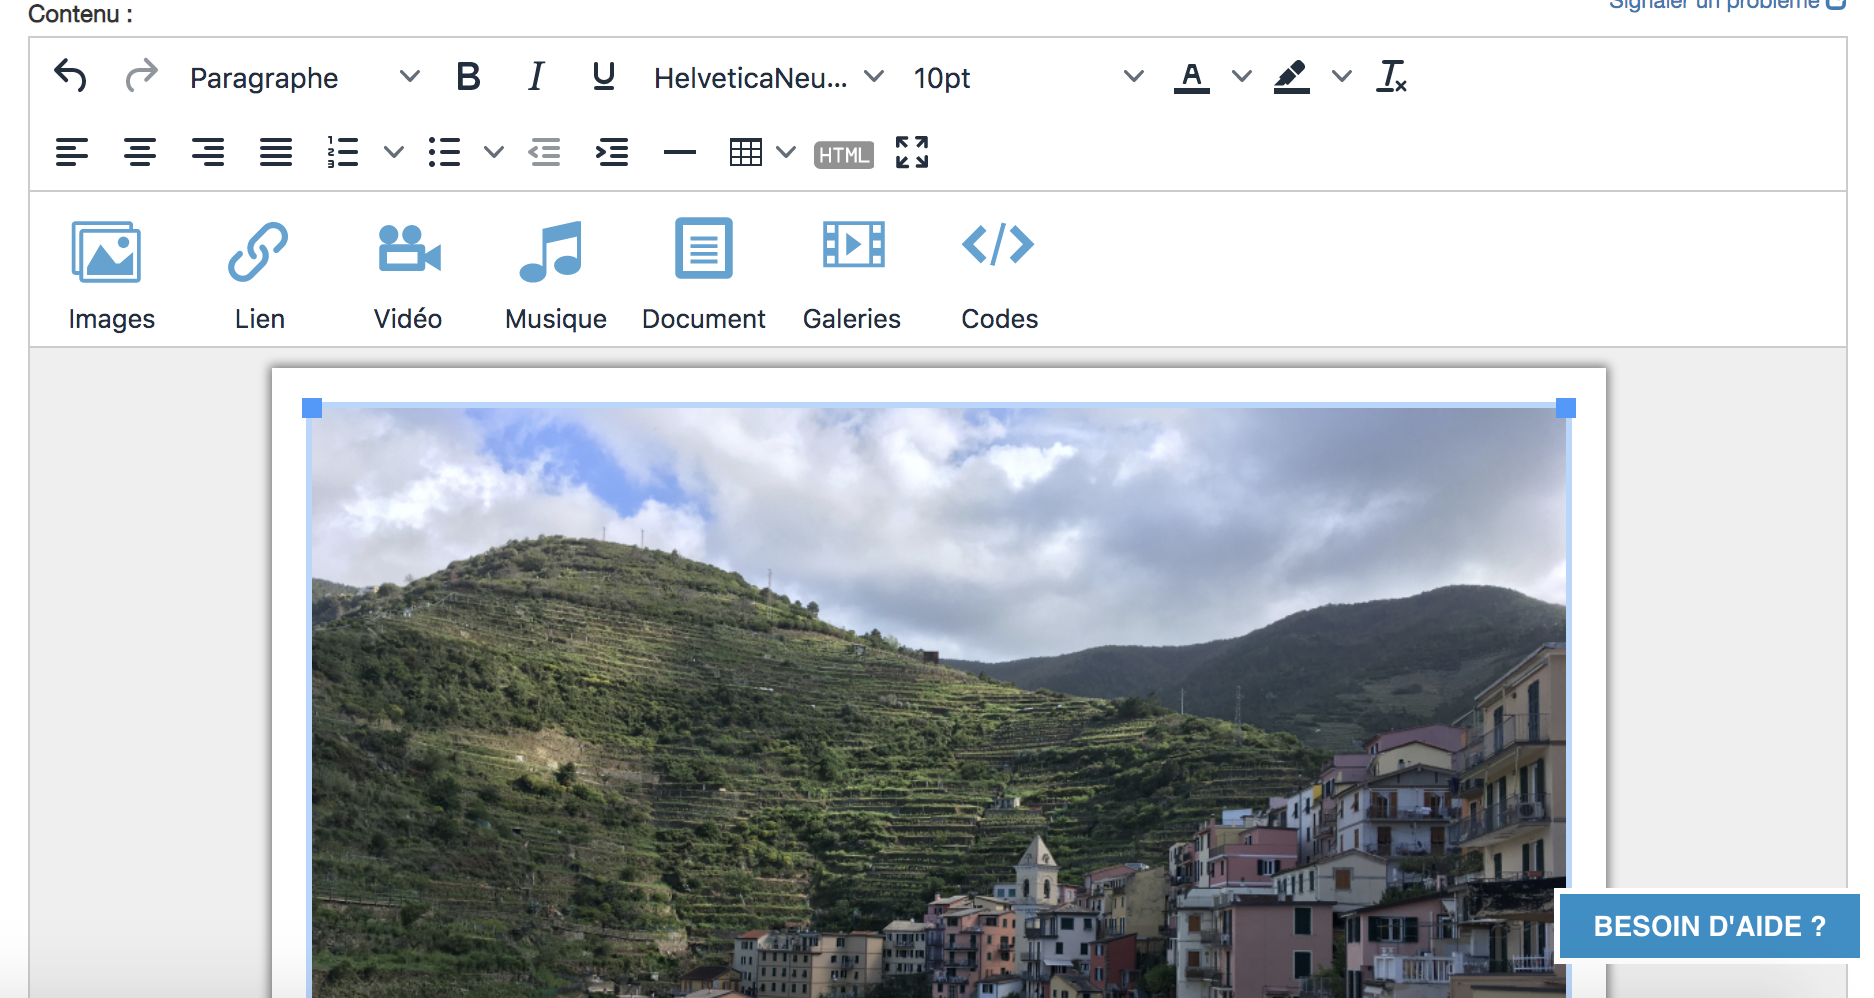Screen dimensions: 1874x998
Task: Align text to the right
Action: (208, 152)
